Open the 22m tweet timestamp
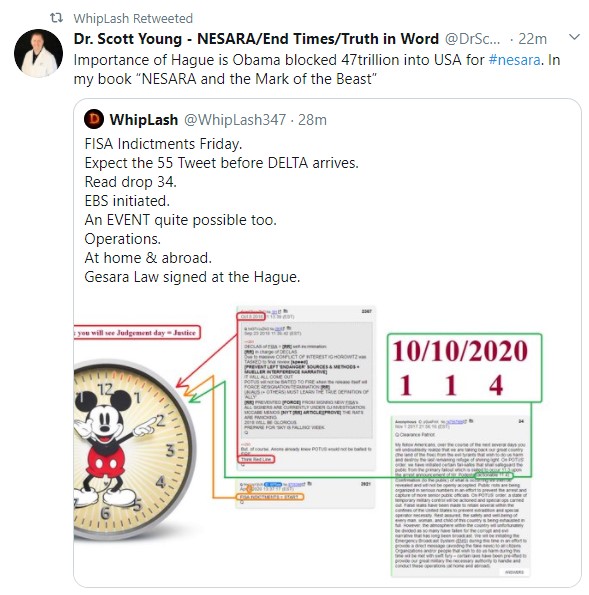This screenshot has height=595, width=589. (x=532, y=39)
